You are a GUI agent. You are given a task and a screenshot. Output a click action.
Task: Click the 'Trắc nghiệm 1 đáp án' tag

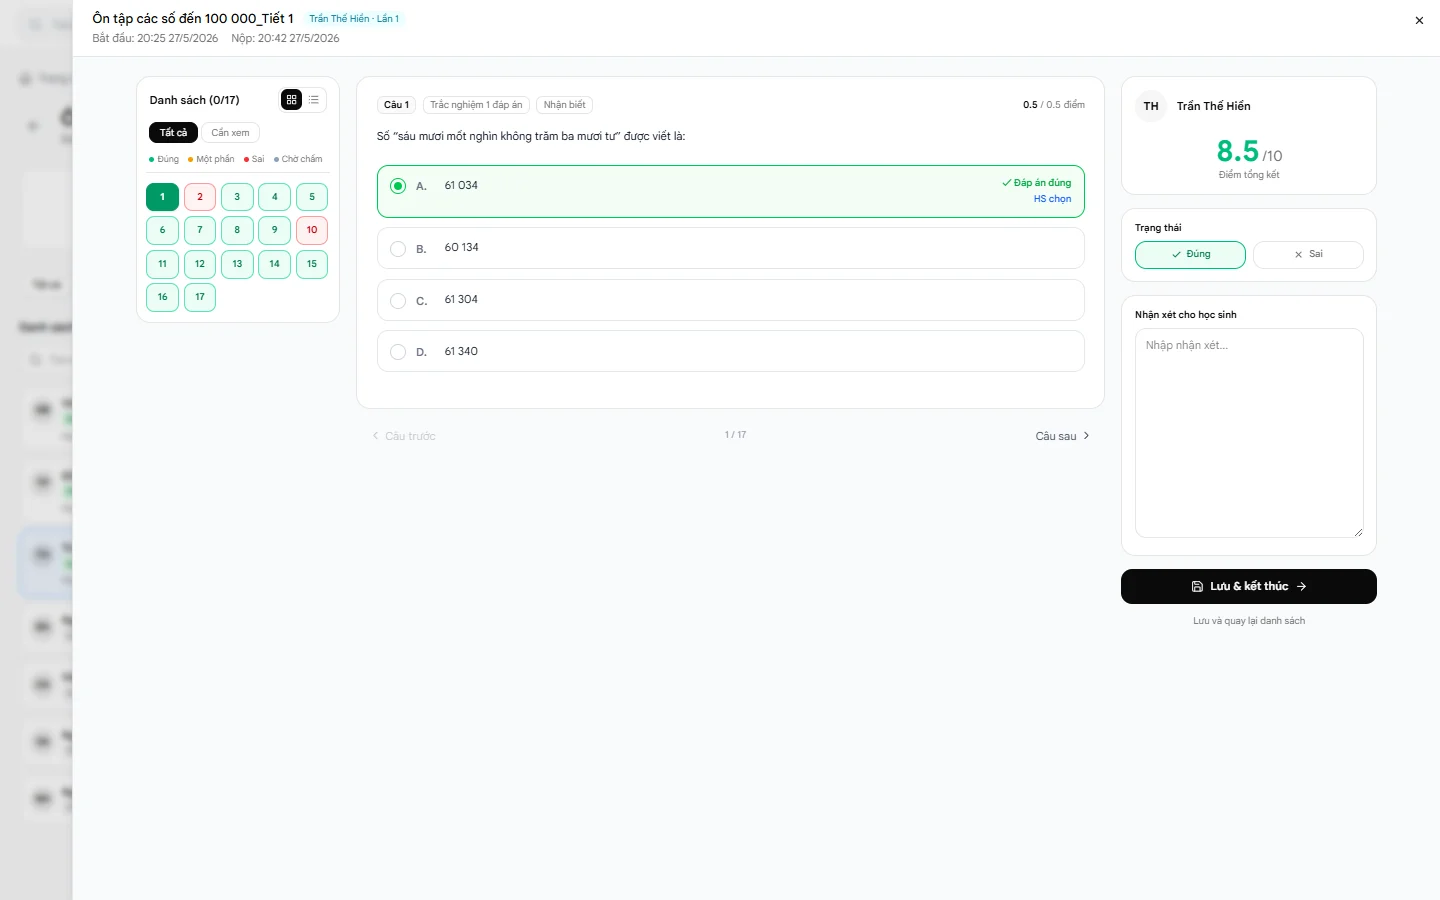pyautogui.click(x=476, y=105)
